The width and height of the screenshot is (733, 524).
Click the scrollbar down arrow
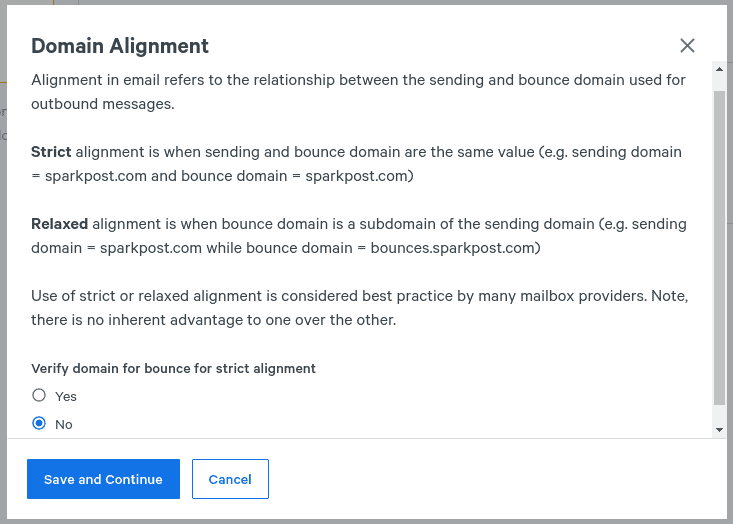(719, 430)
